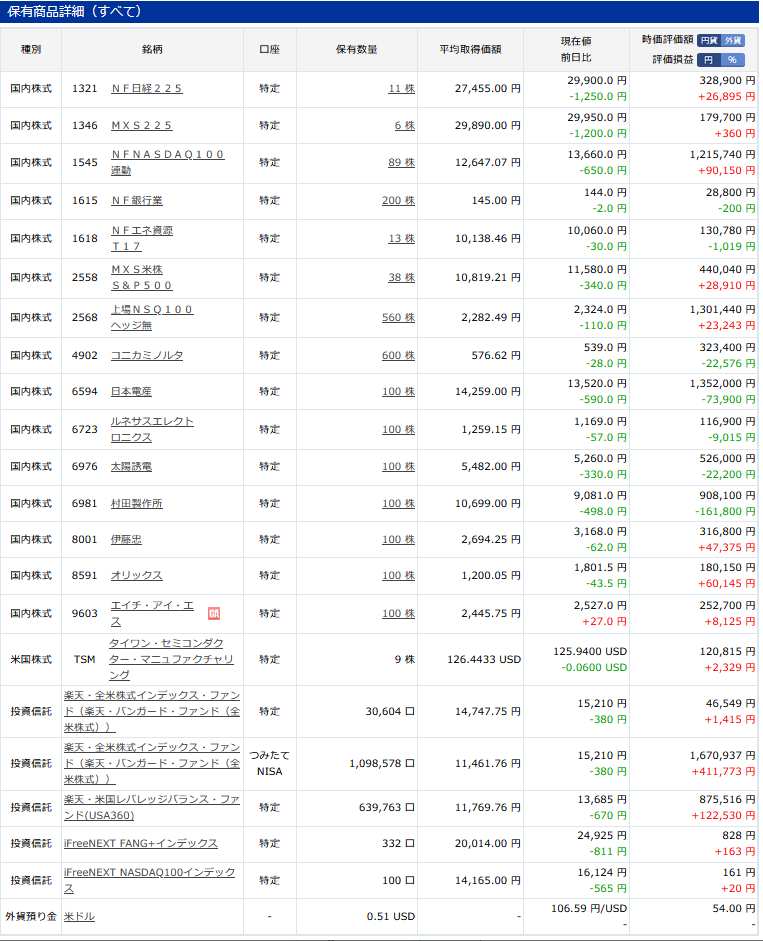Viewport: 763px width, 941px height.
Task: Open ＭＸＳ２２５ stock link
Action: [142, 126]
